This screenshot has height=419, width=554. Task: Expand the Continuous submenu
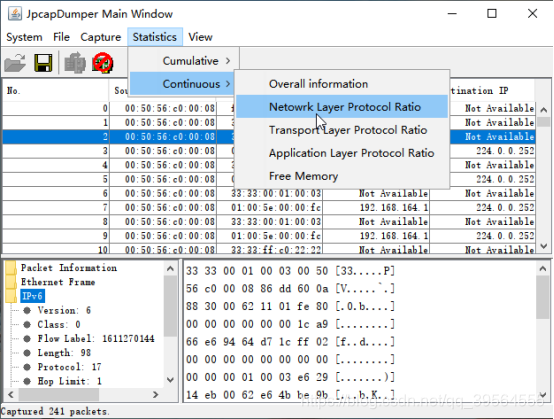point(182,84)
